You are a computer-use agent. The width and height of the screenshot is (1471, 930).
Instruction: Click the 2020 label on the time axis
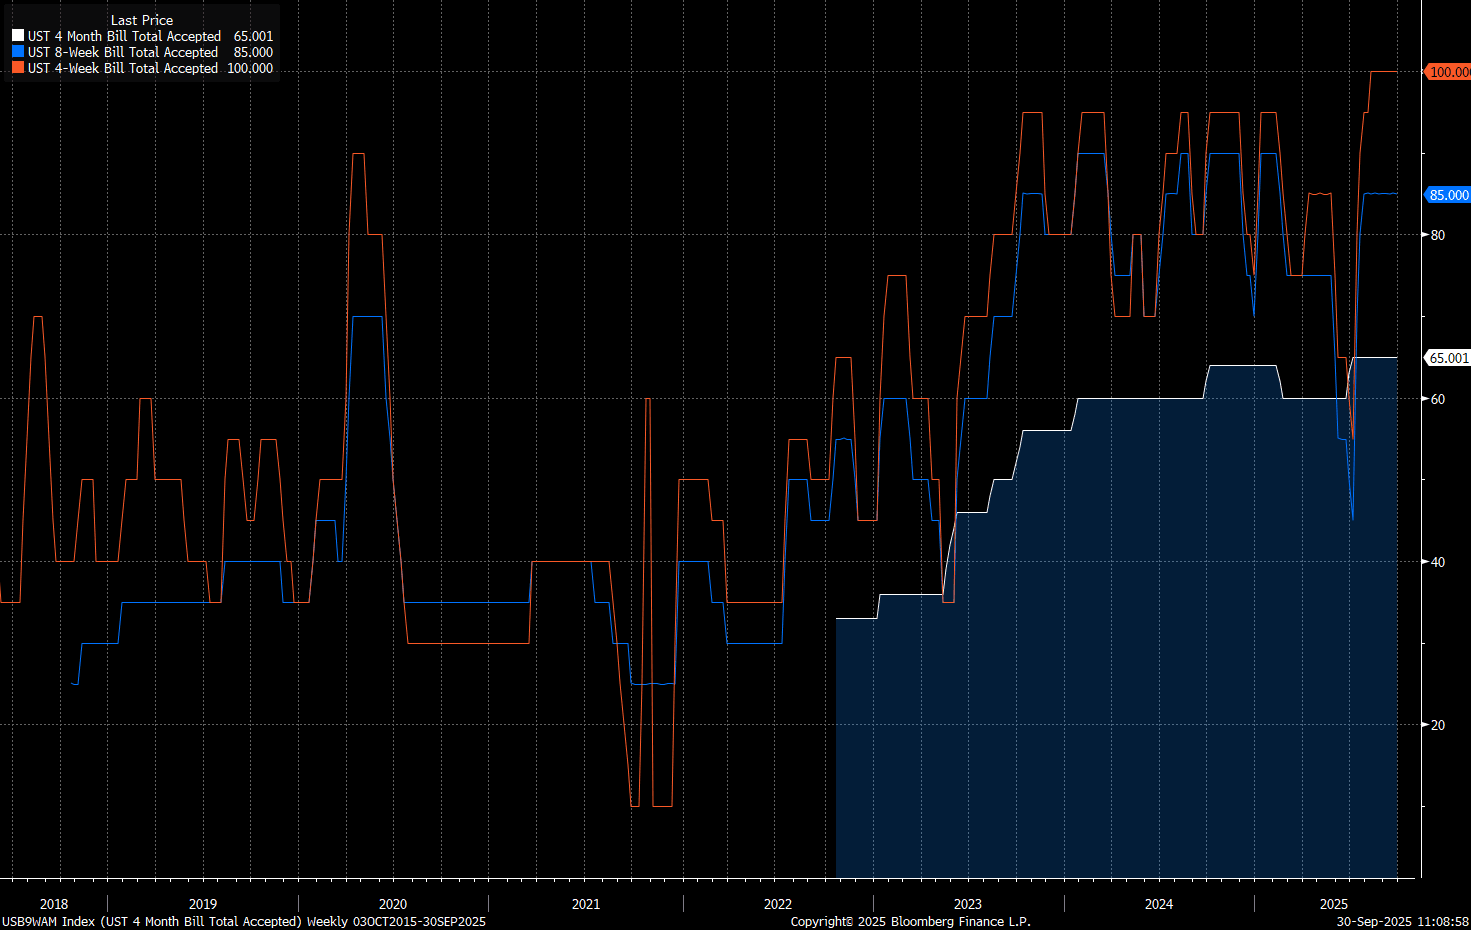click(393, 904)
